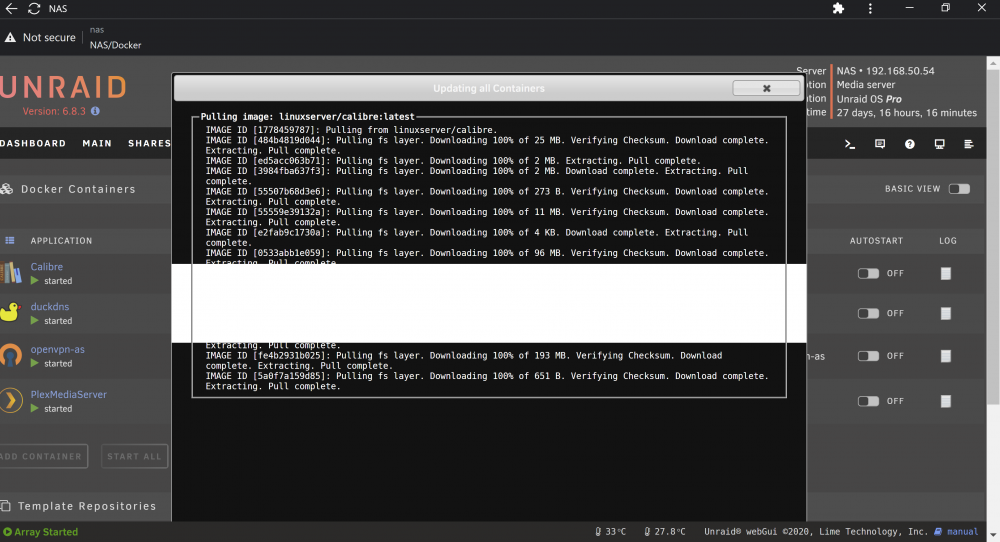The width and height of the screenshot is (1000, 542).
Task: Open the Shares tab
Action: [x=149, y=143]
